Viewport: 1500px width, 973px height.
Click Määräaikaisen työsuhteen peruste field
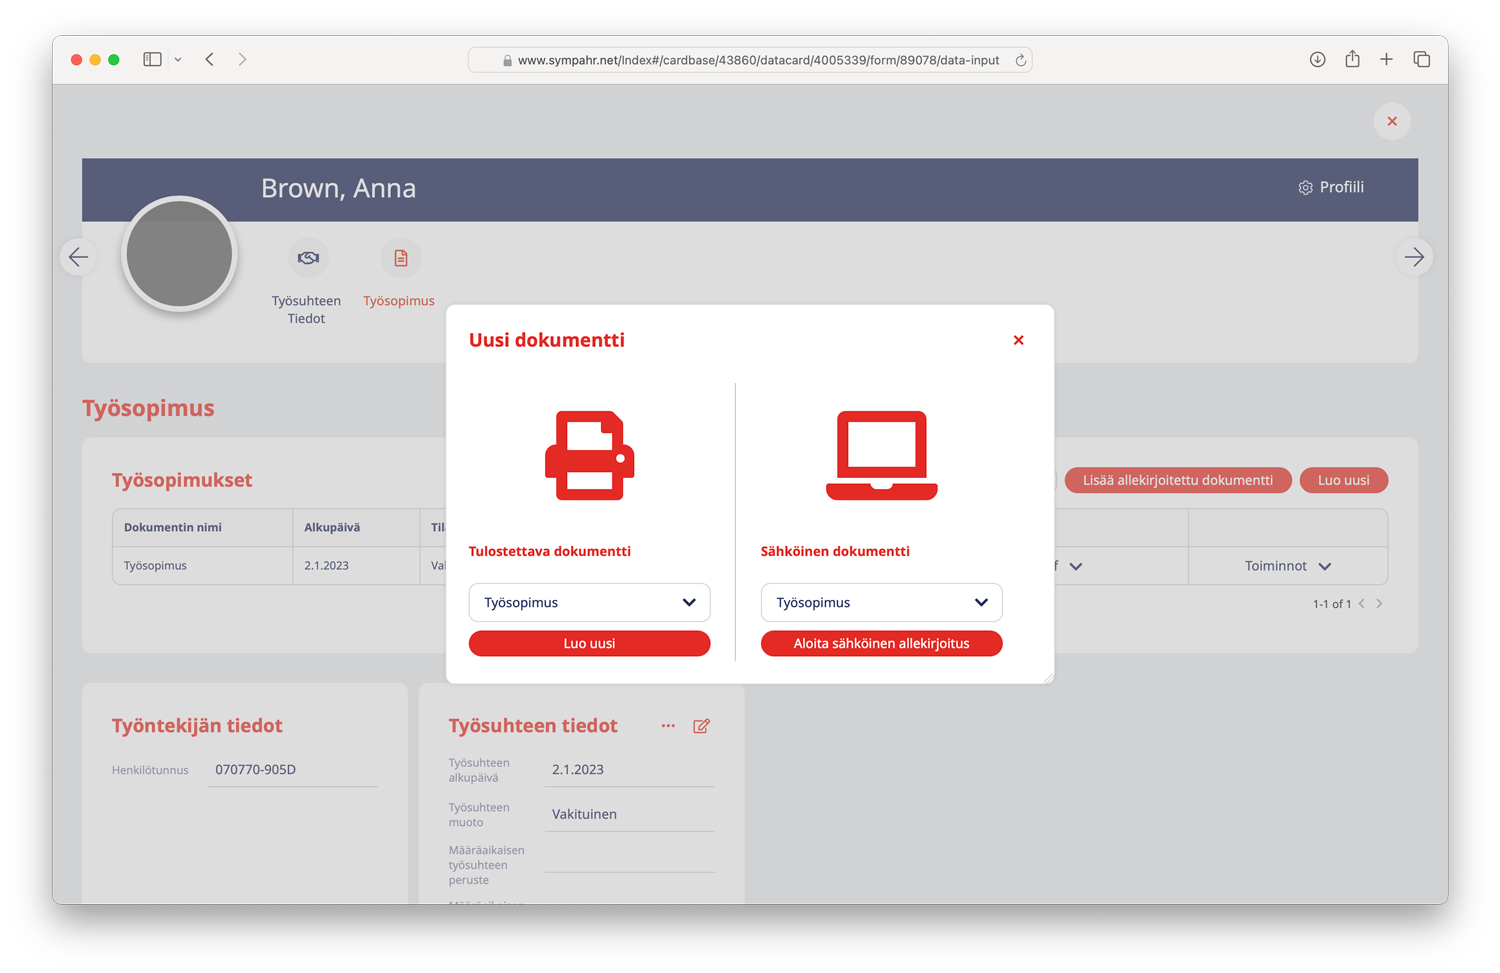coord(630,857)
